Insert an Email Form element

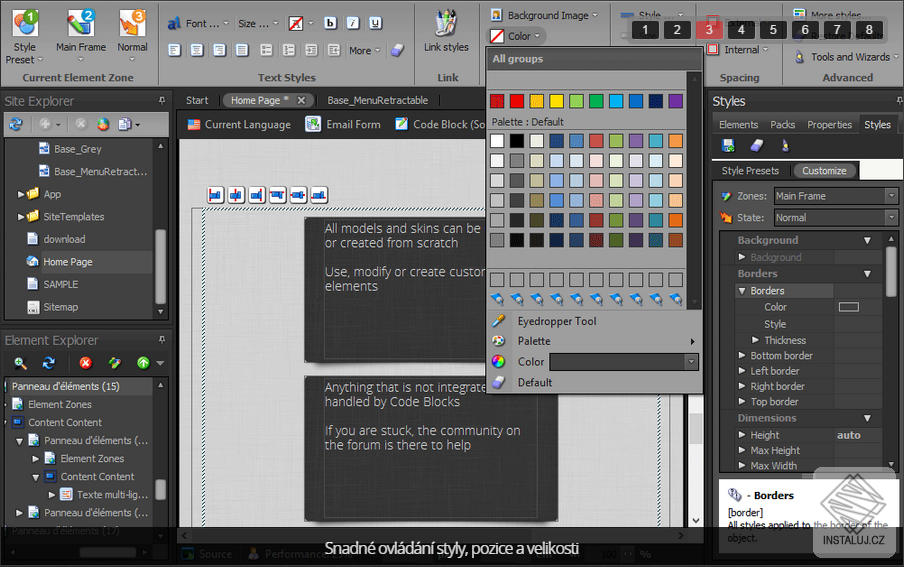tap(343, 124)
